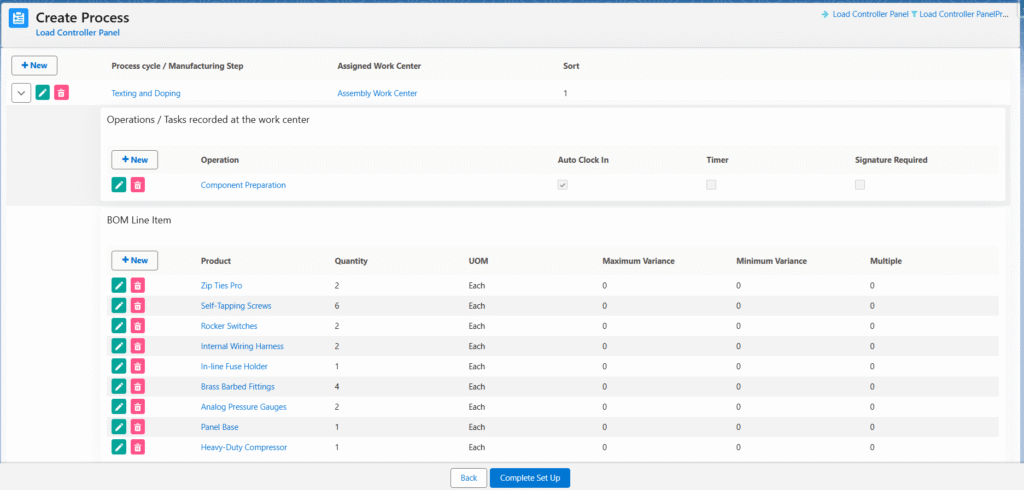Enable Timer for Component Preparation
Screen dimensions: 1024x490
click(x=711, y=185)
